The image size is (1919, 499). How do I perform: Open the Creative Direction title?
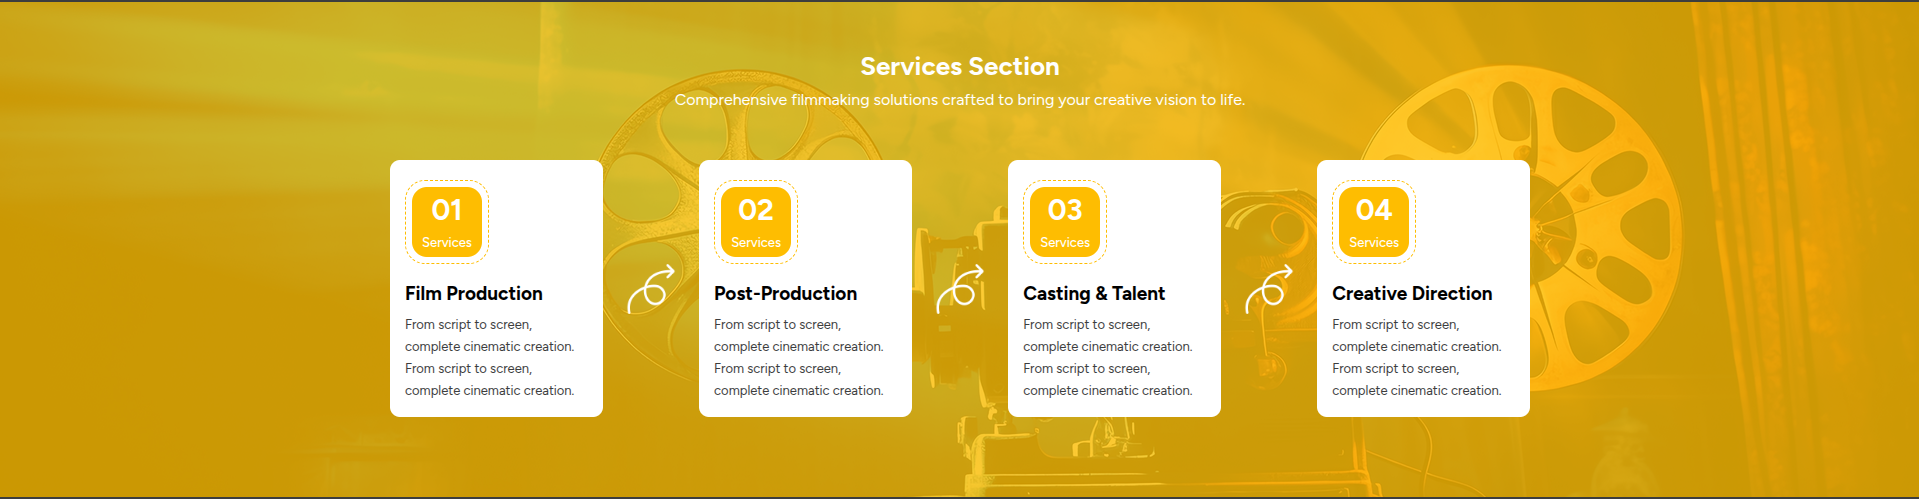coord(1412,293)
